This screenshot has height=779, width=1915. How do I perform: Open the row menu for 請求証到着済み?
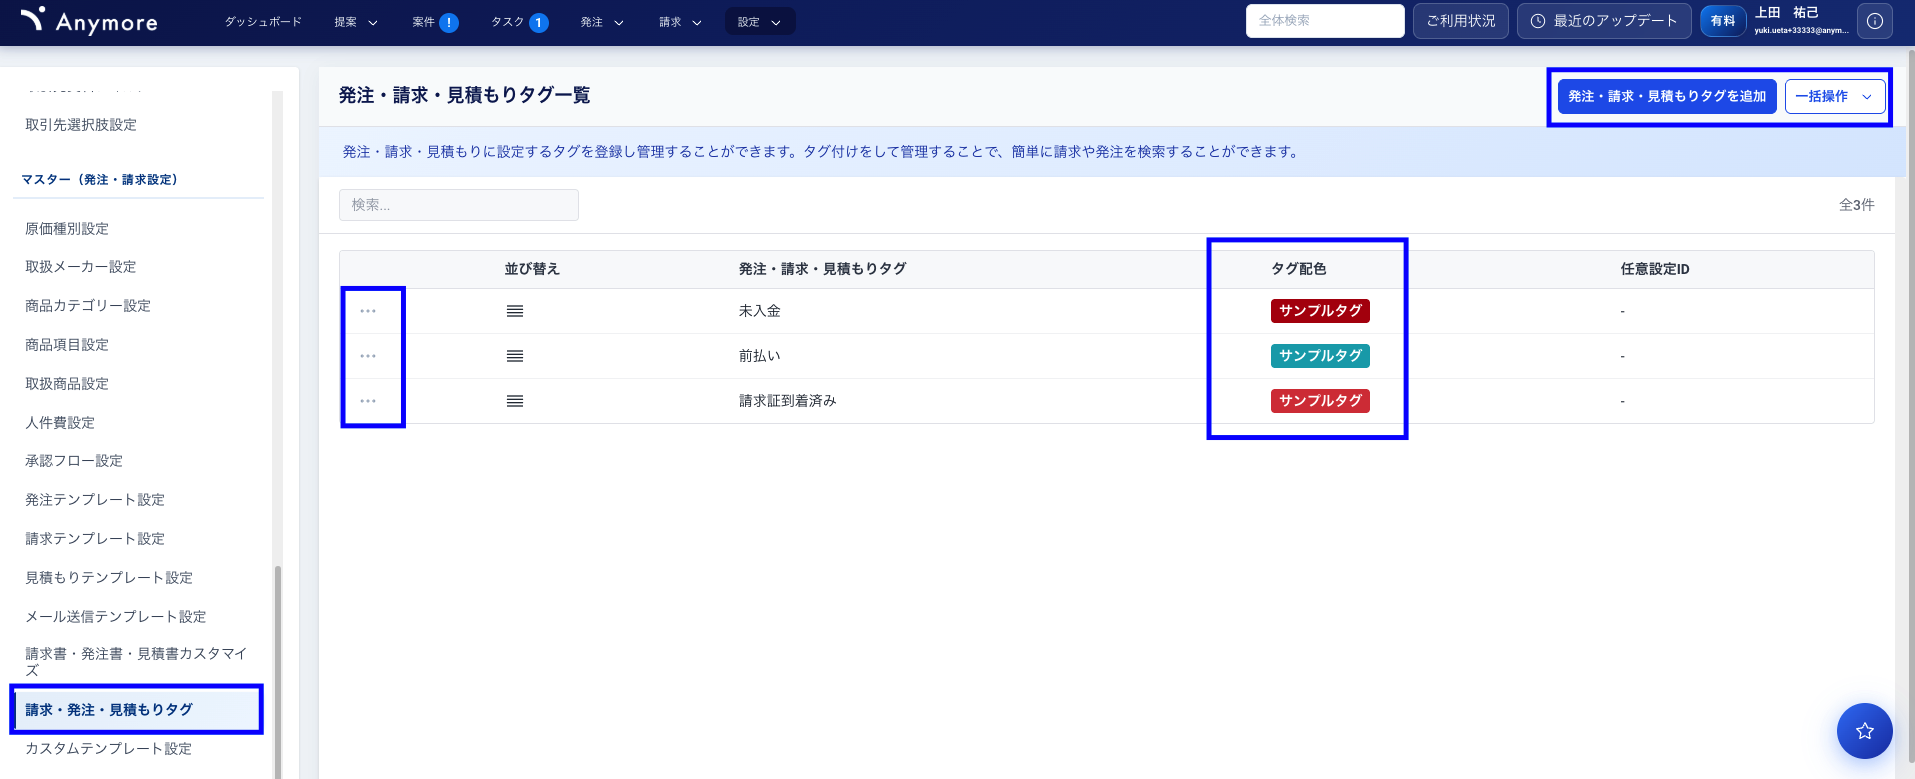[368, 401]
